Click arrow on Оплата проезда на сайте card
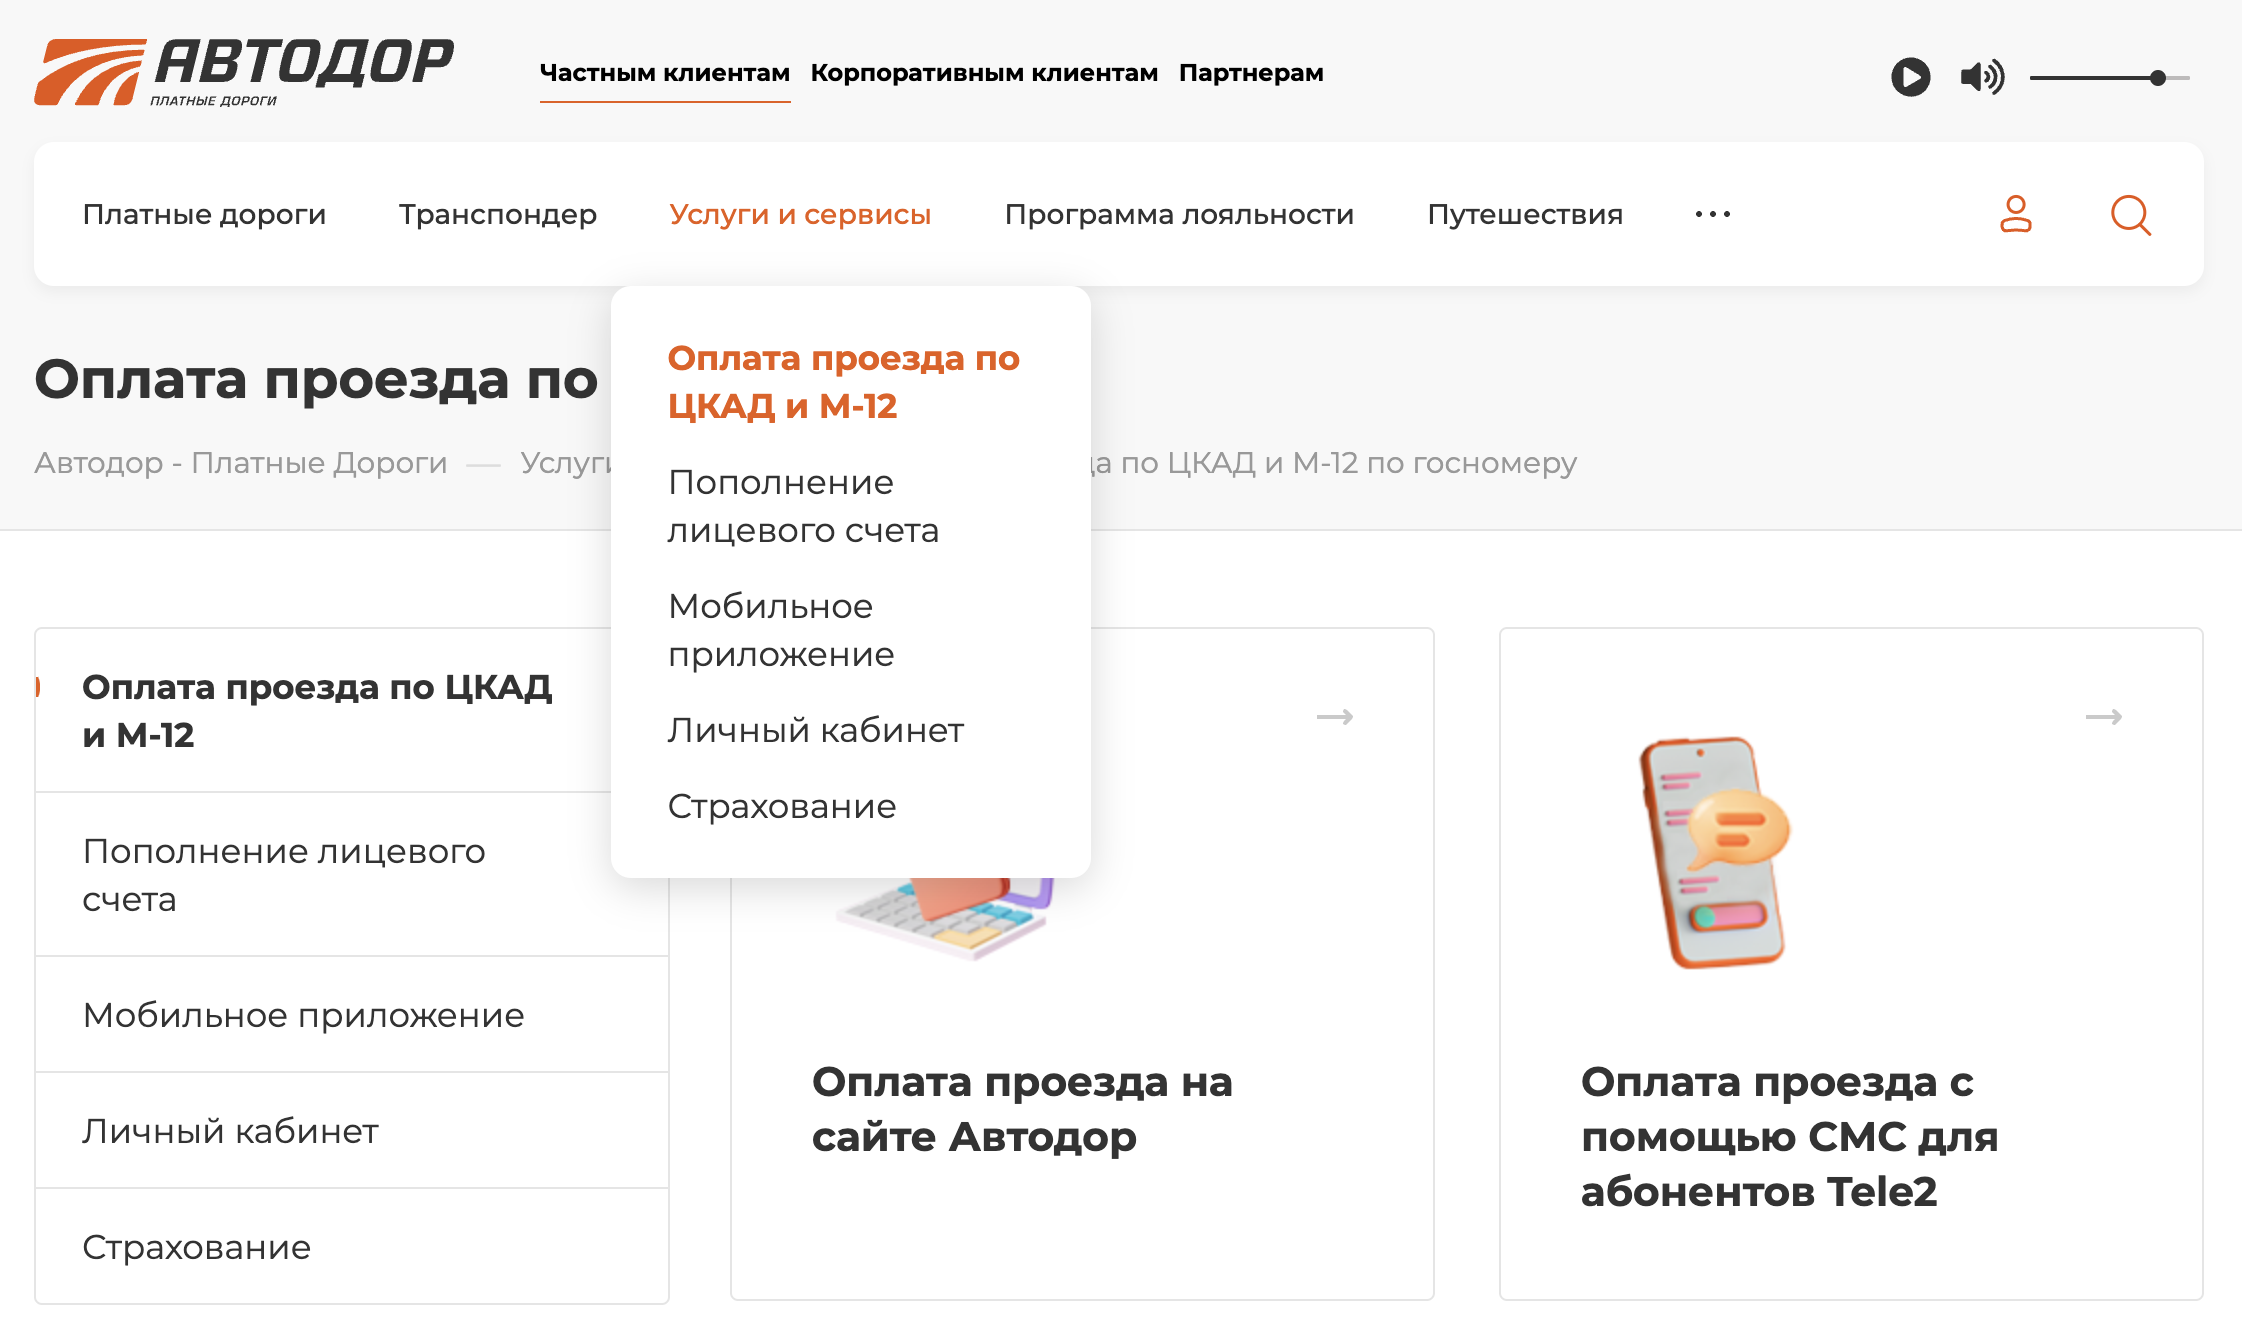This screenshot has height=1340, width=2242. tap(1335, 717)
